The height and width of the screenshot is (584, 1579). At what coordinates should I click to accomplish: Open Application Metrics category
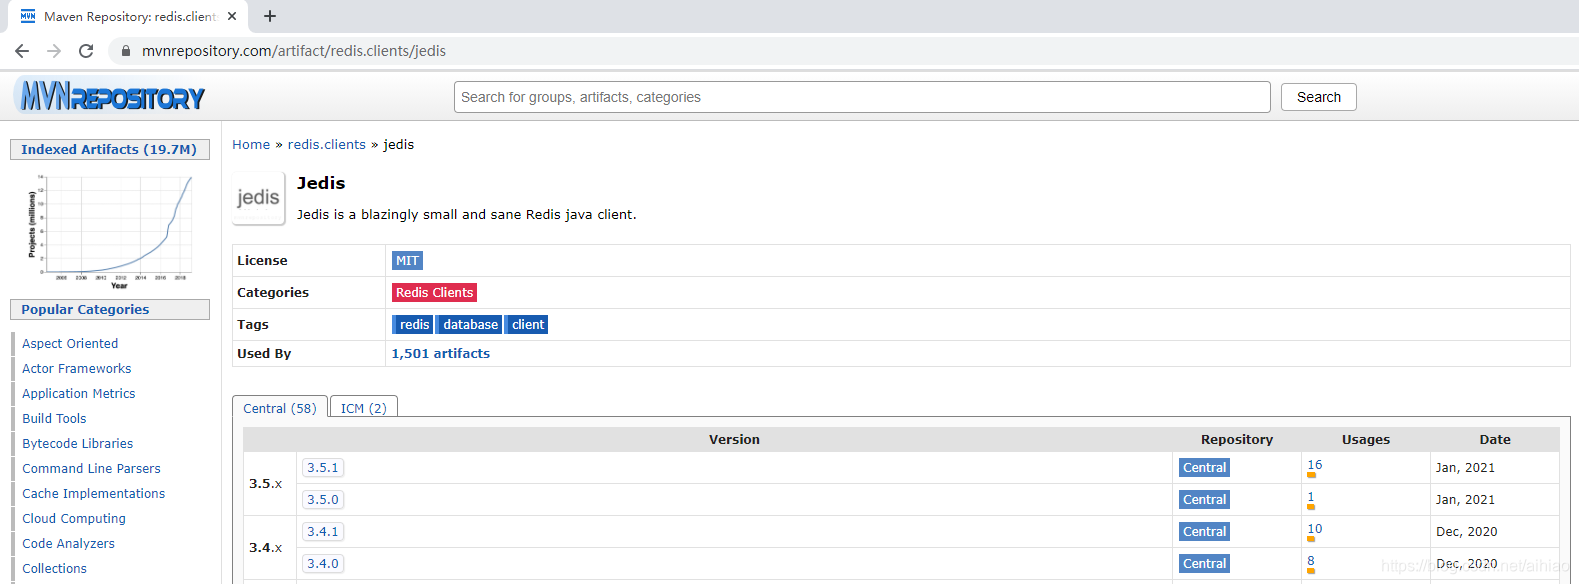point(79,394)
